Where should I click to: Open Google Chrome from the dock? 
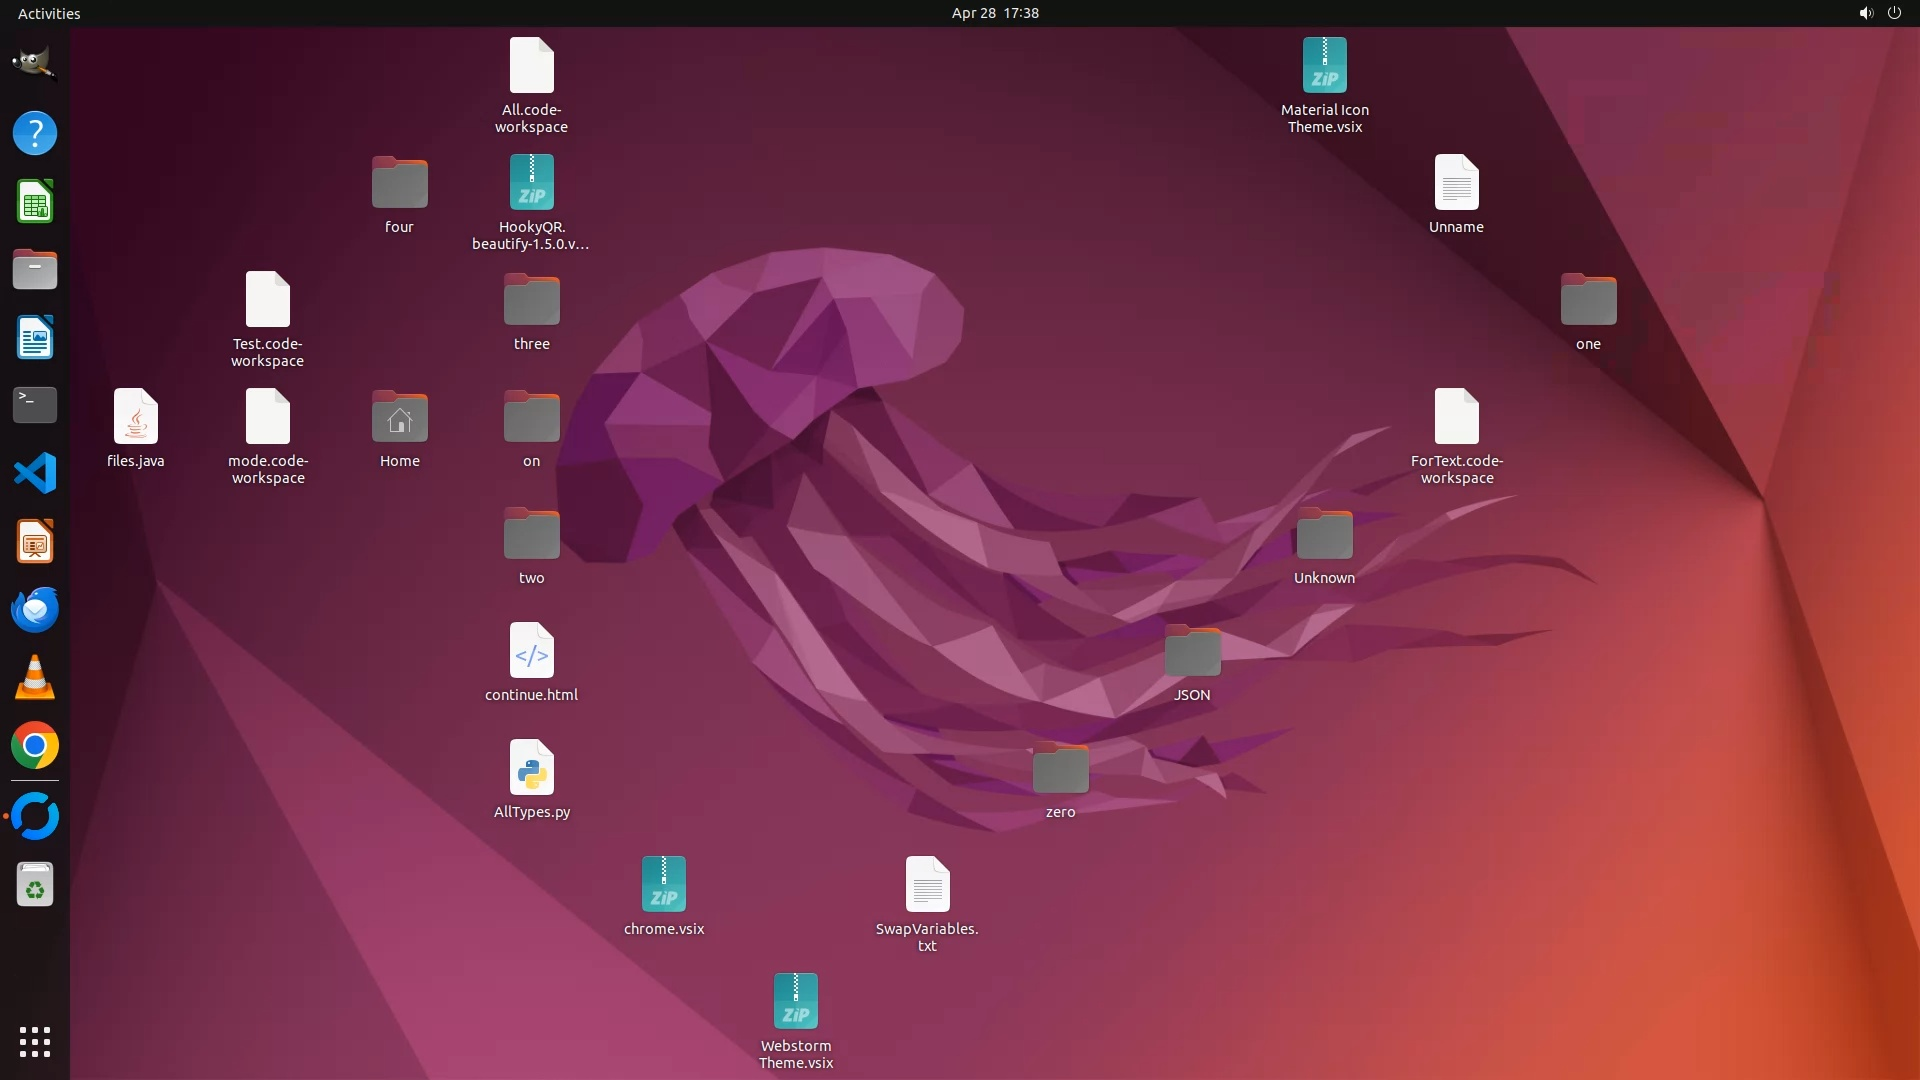tap(35, 746)
